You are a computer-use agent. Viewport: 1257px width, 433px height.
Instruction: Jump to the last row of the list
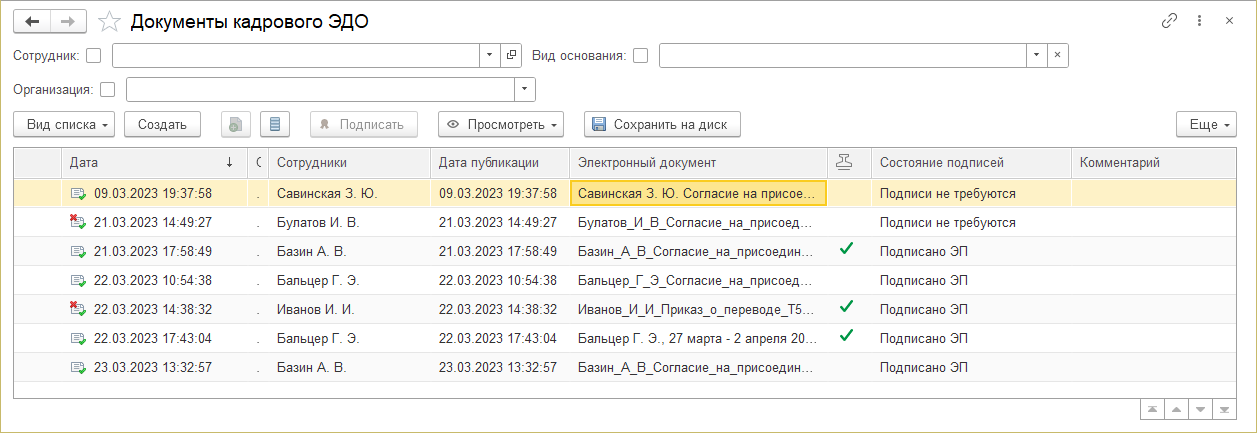point(1223,410)
